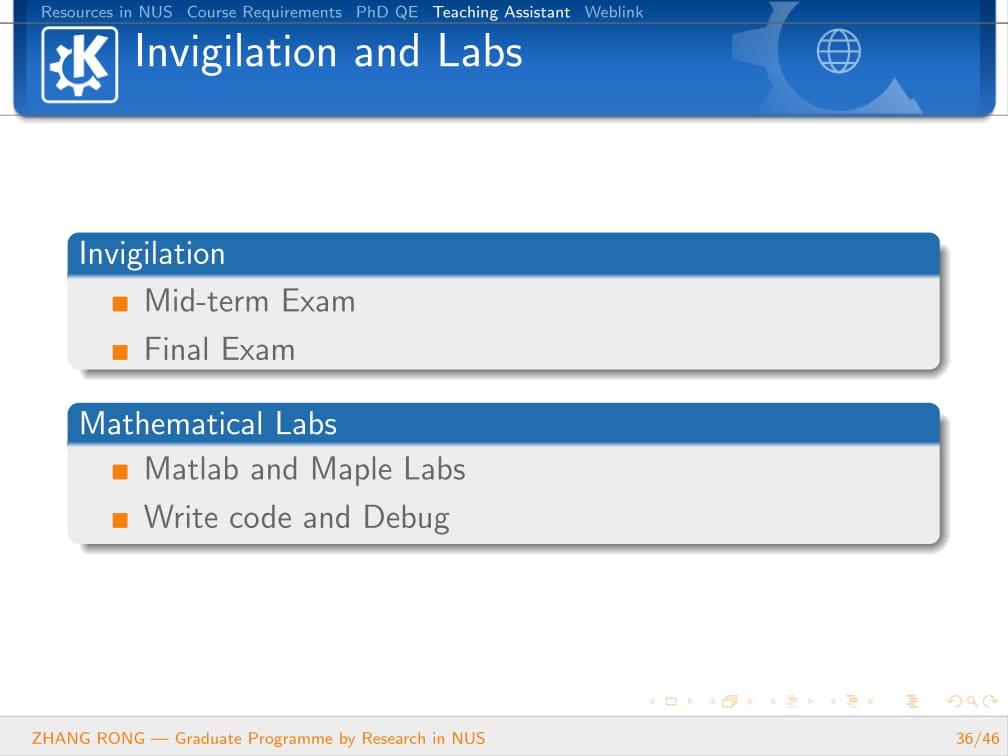
Task: Click the presentation outline lines icon
Action: [x=912, y=701]
